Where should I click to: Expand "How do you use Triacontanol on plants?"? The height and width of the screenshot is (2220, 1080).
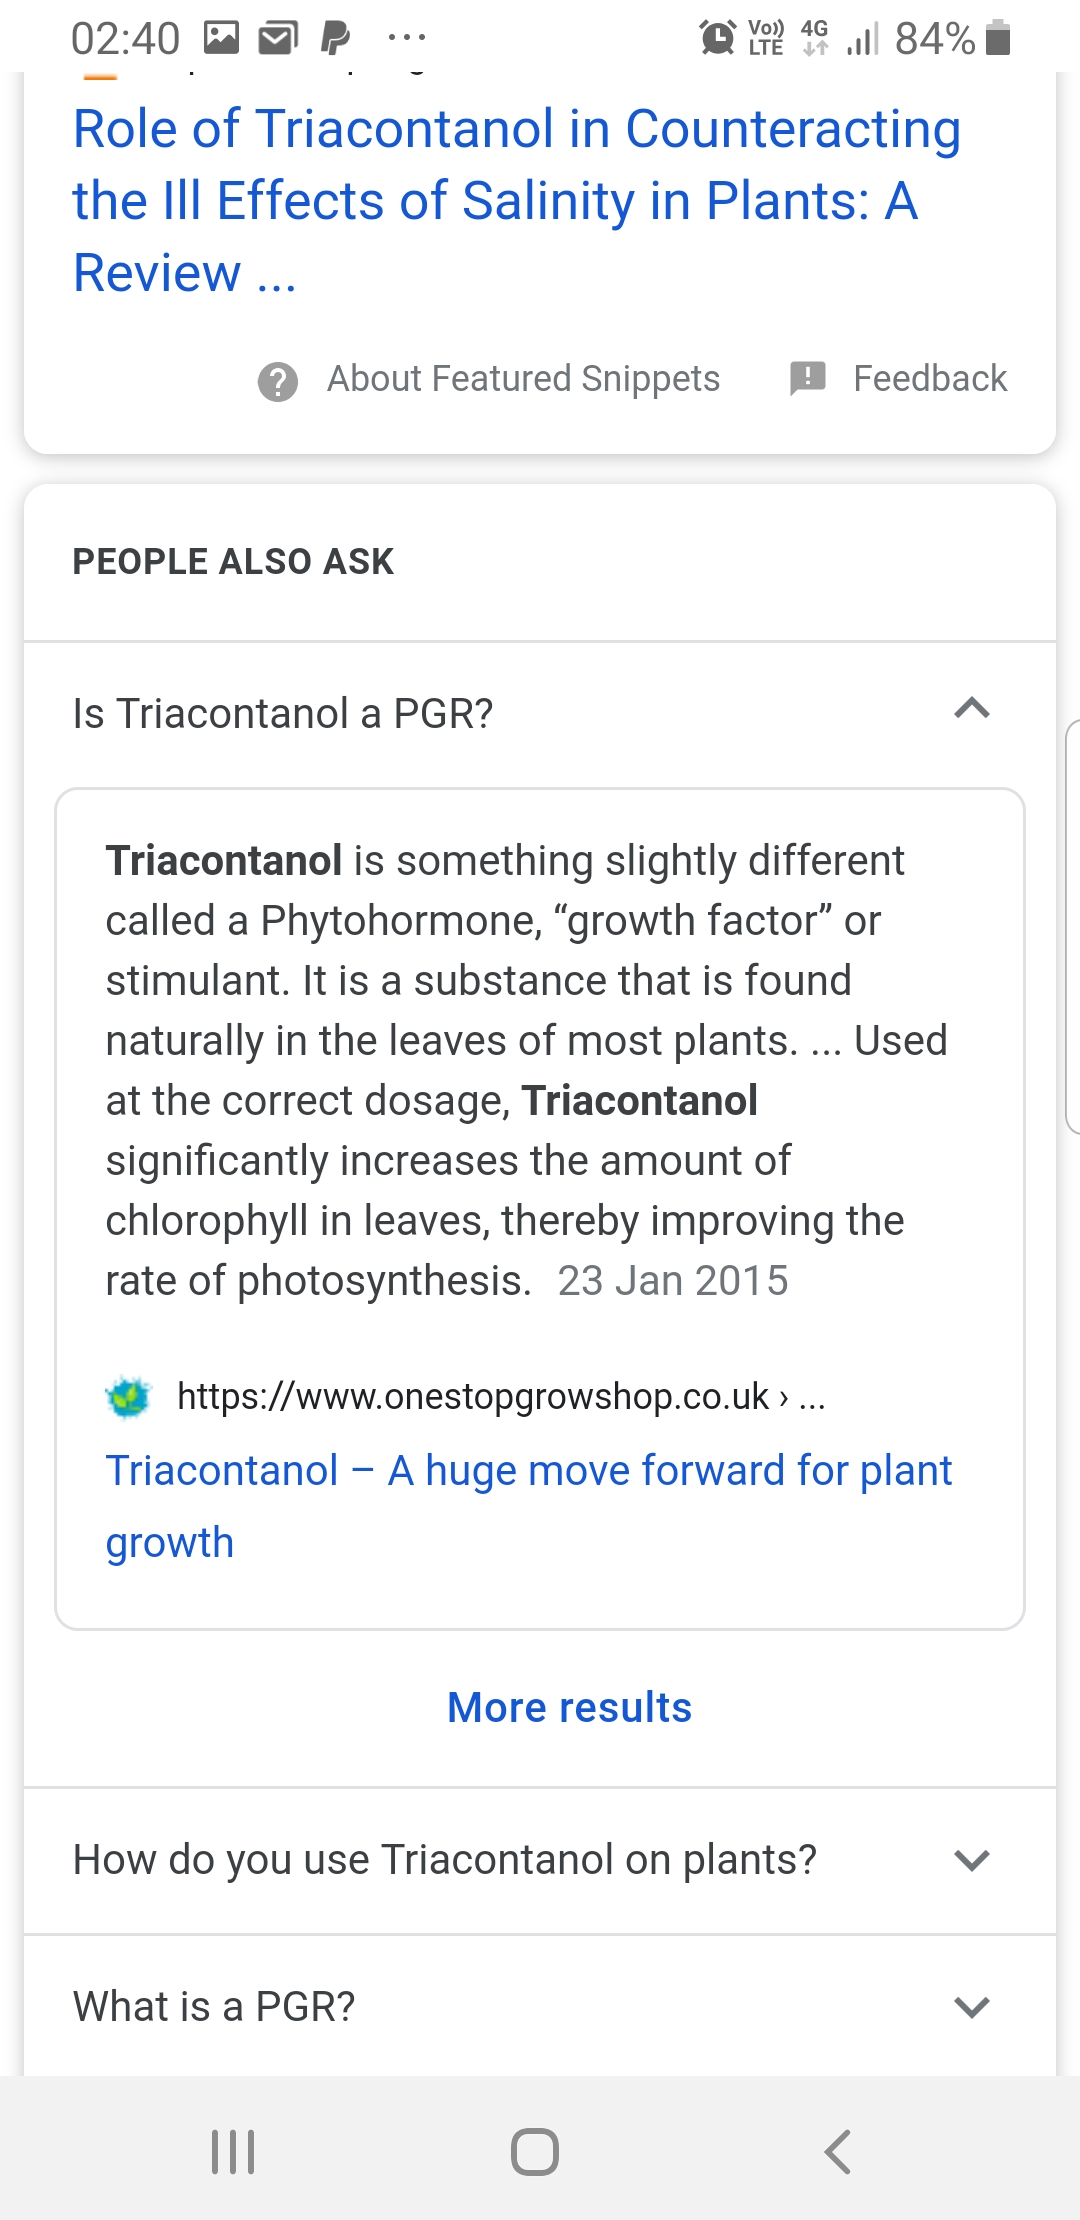tap(971, 1860)
